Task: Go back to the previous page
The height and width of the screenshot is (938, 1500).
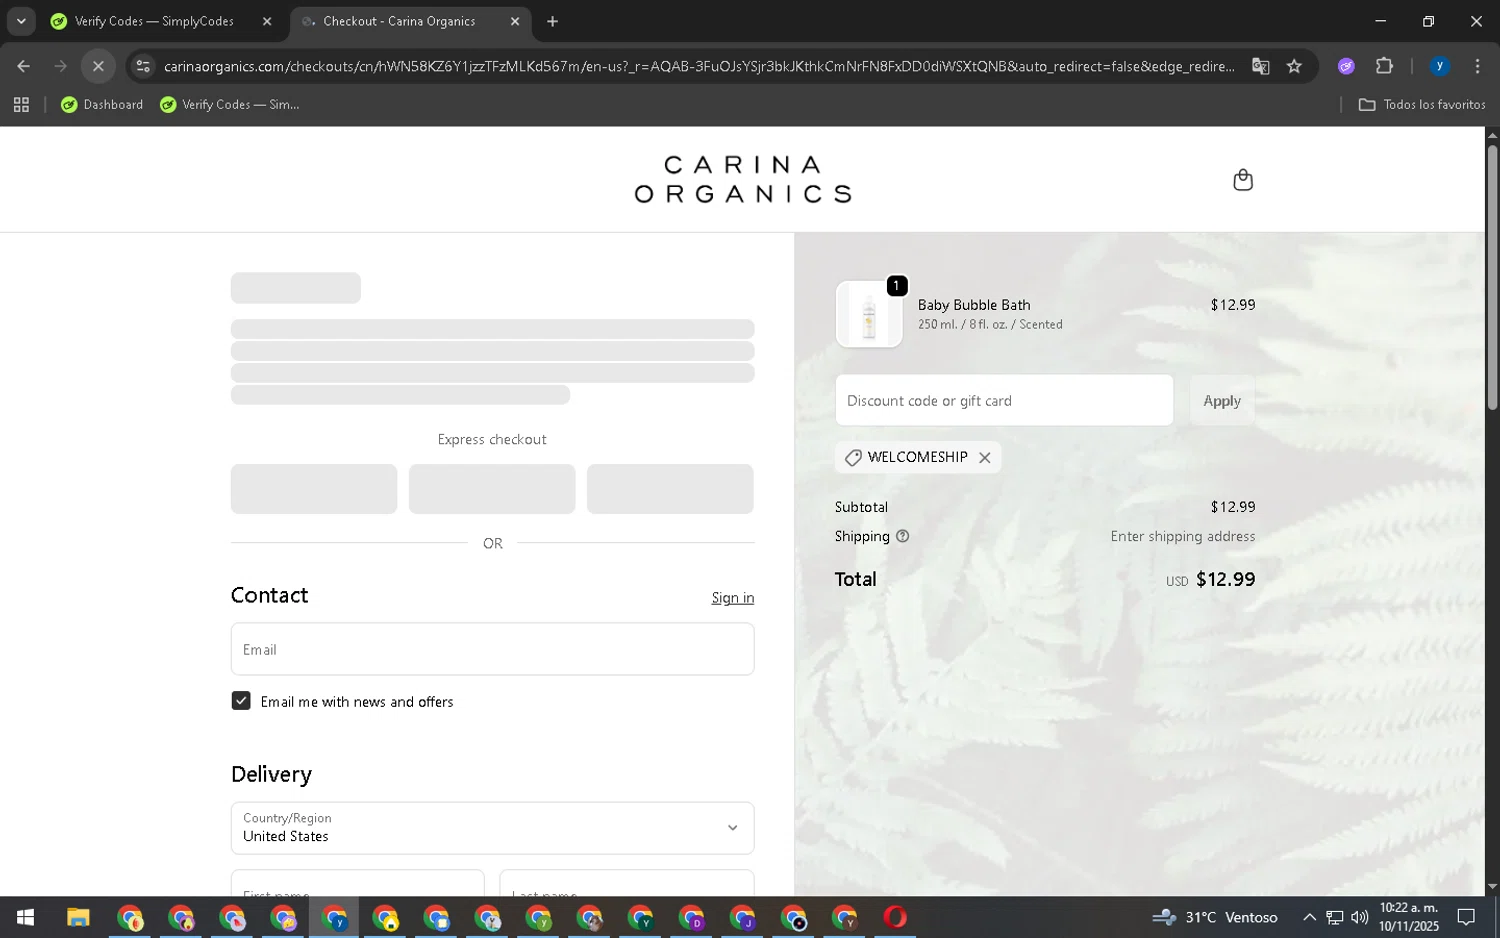Action: click(x=23, y=66)
